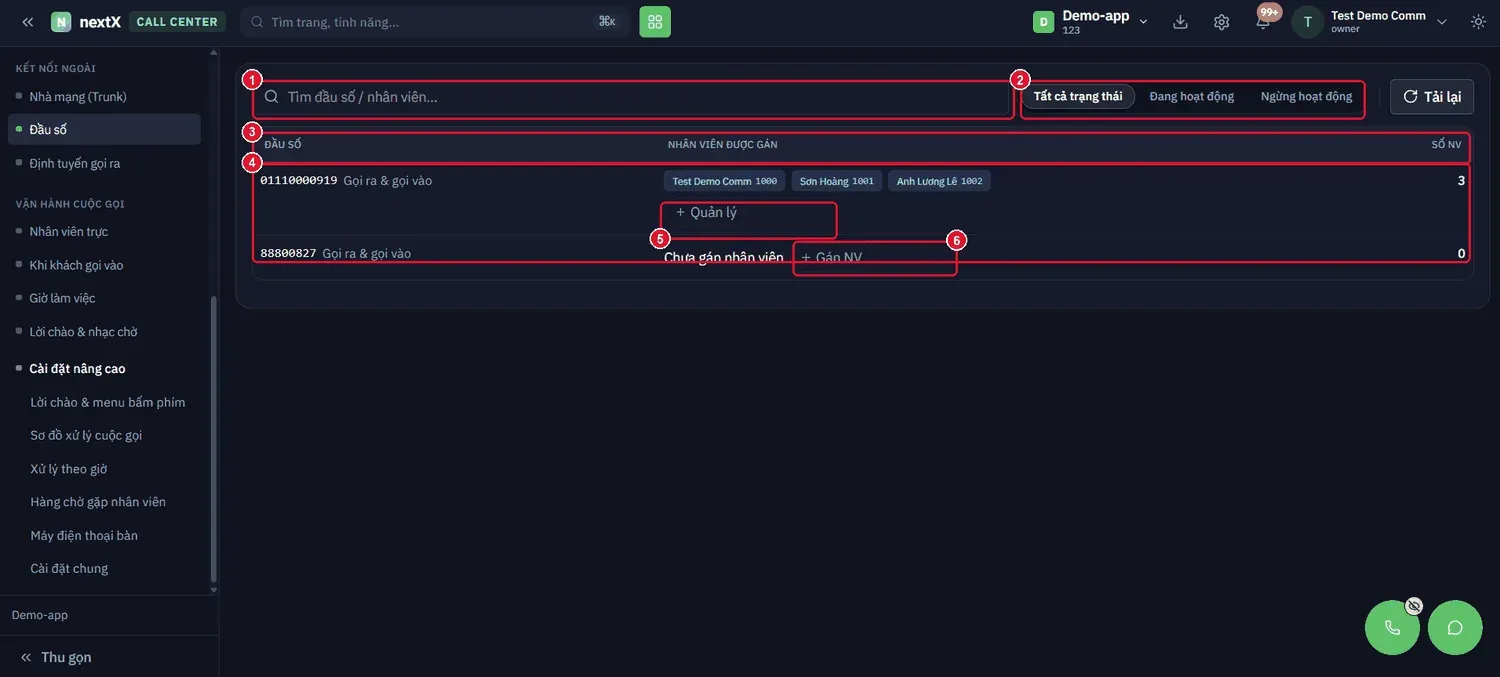Viewport: 1500px width, 677px height.
Task: Switch theme with the sun icon
Action: pos(1478,22)
